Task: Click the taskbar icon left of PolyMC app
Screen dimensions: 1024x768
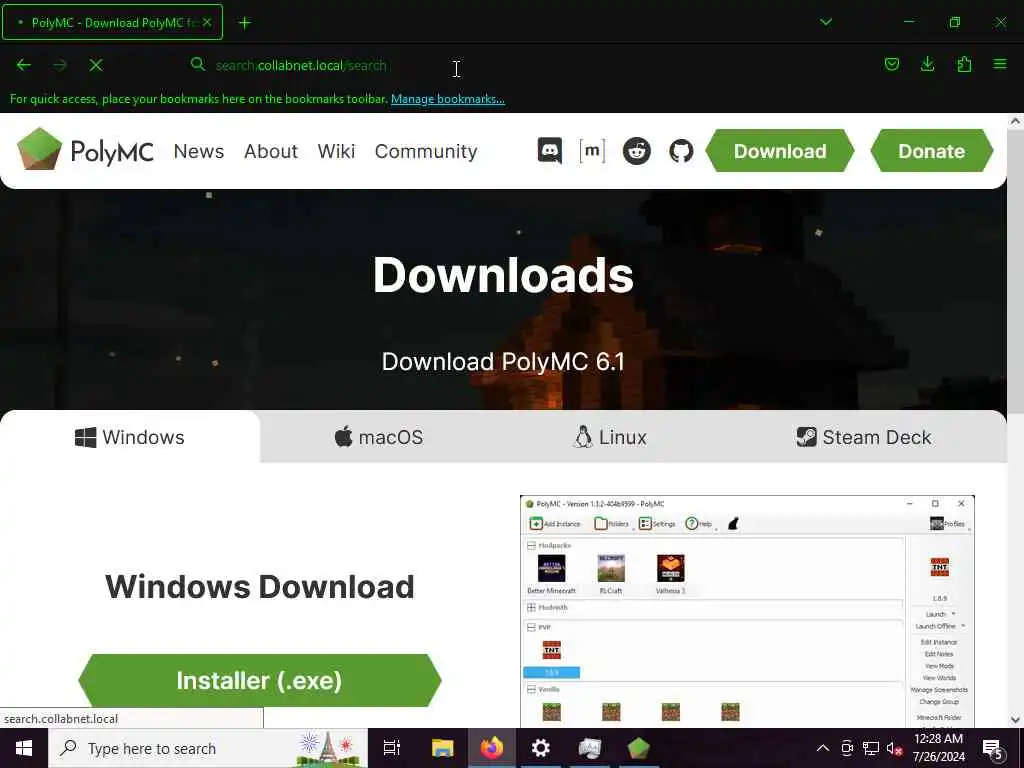Action: click(590, 748)
